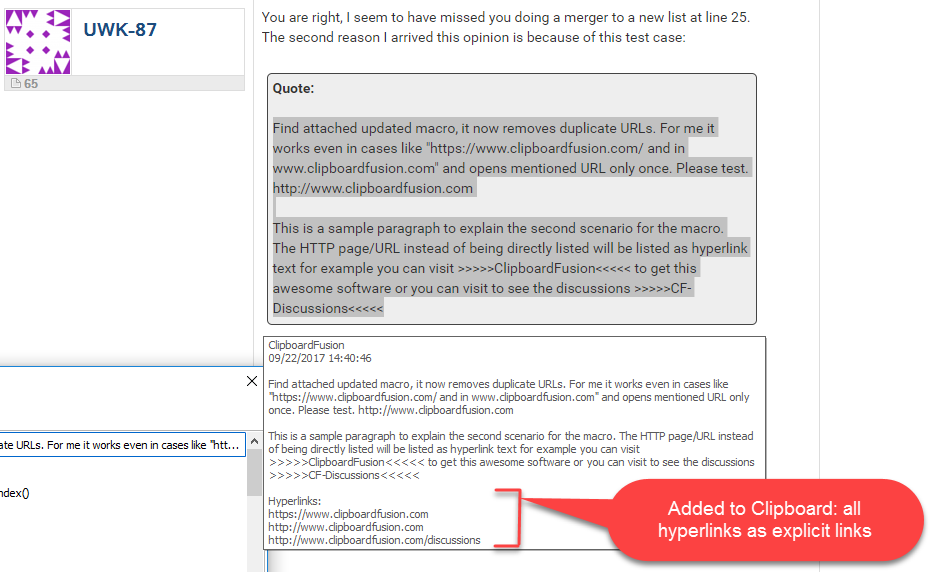Click the 'Quote:' heading in quote box
Image resolution: width=942 pixels, height=573 pixels.
click(293, 89)
